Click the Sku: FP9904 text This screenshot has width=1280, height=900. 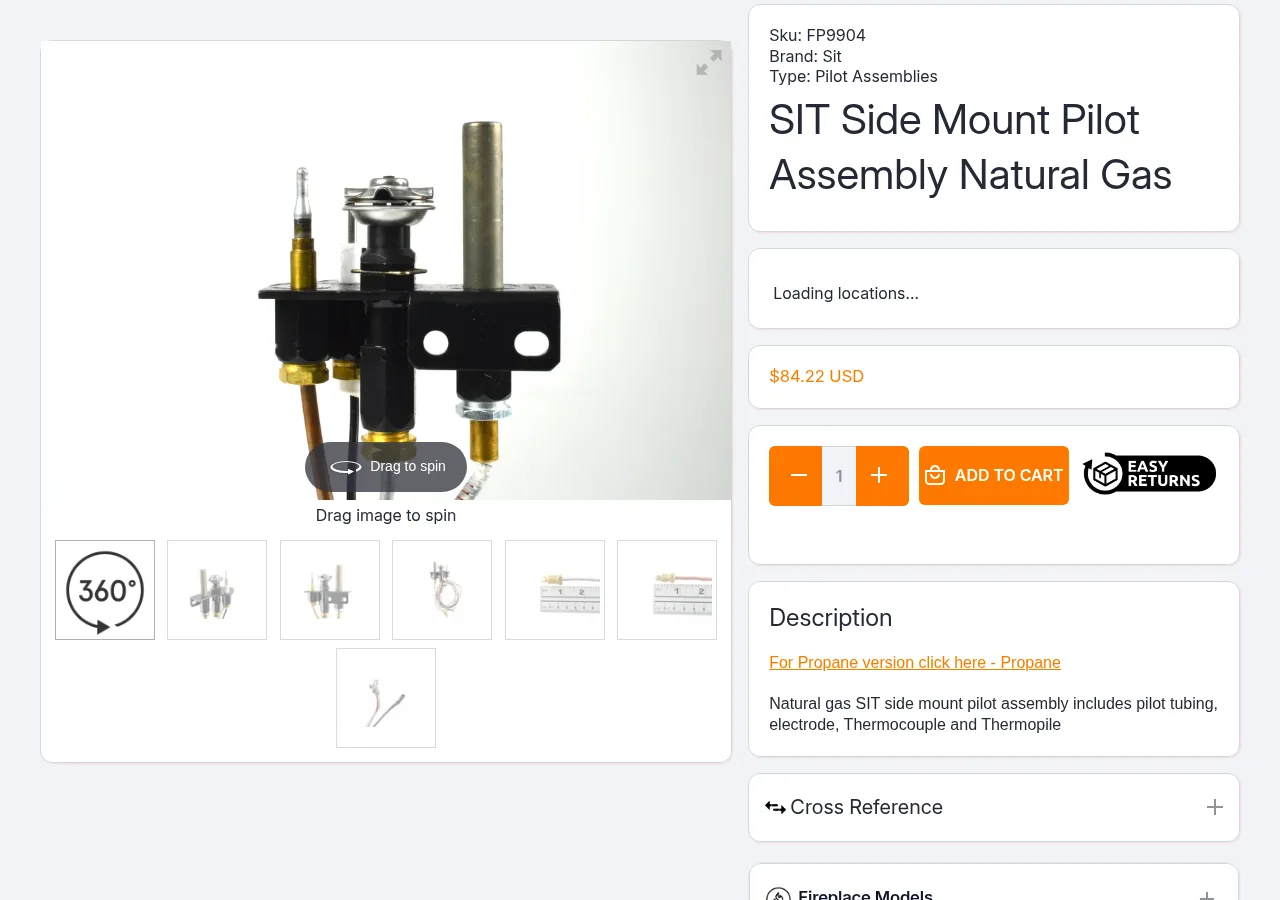[817, 36]
